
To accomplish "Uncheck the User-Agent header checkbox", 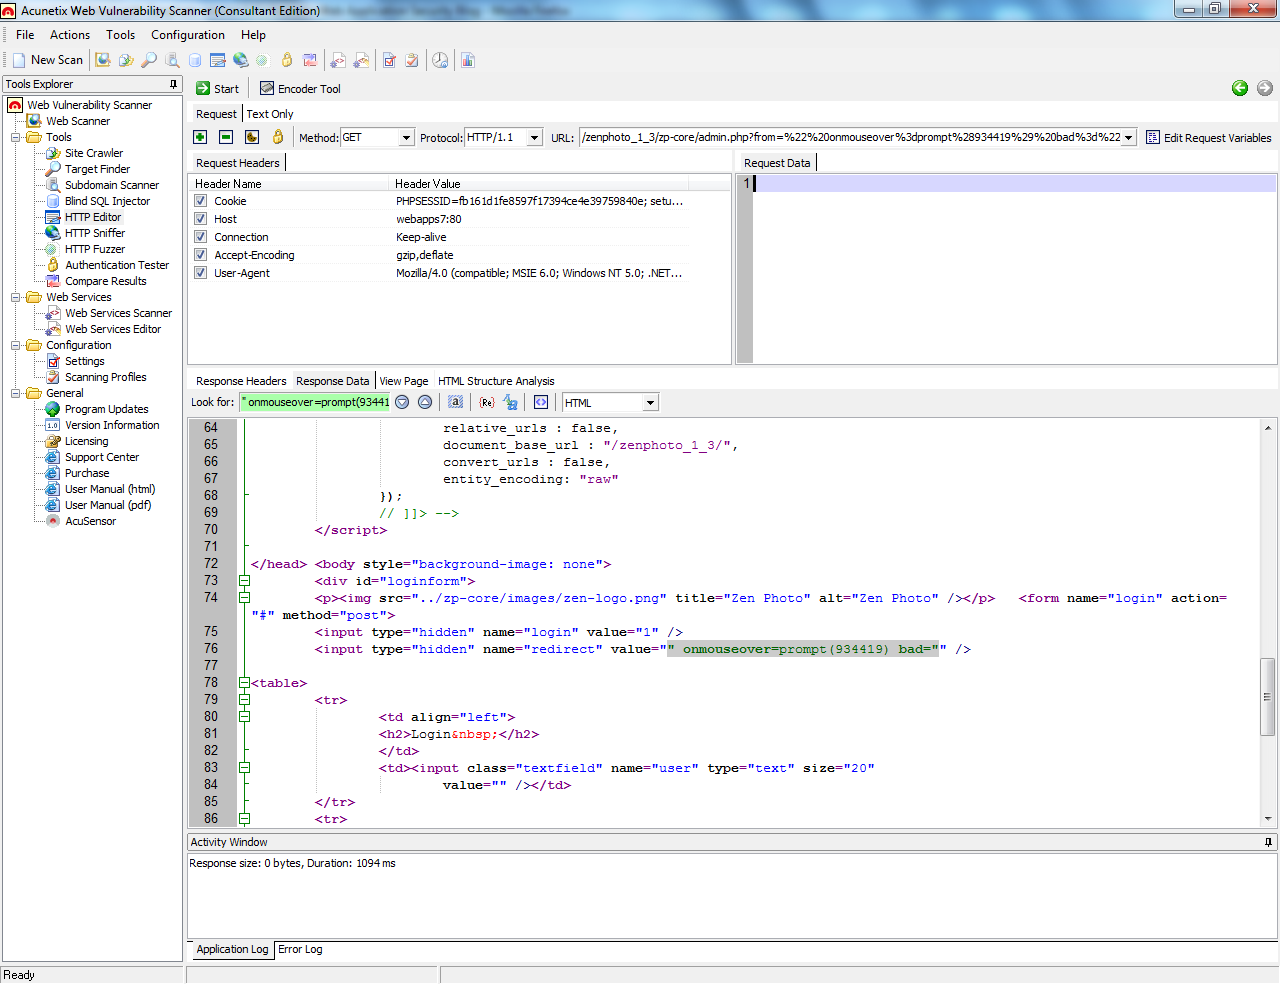I will point(200,273).
